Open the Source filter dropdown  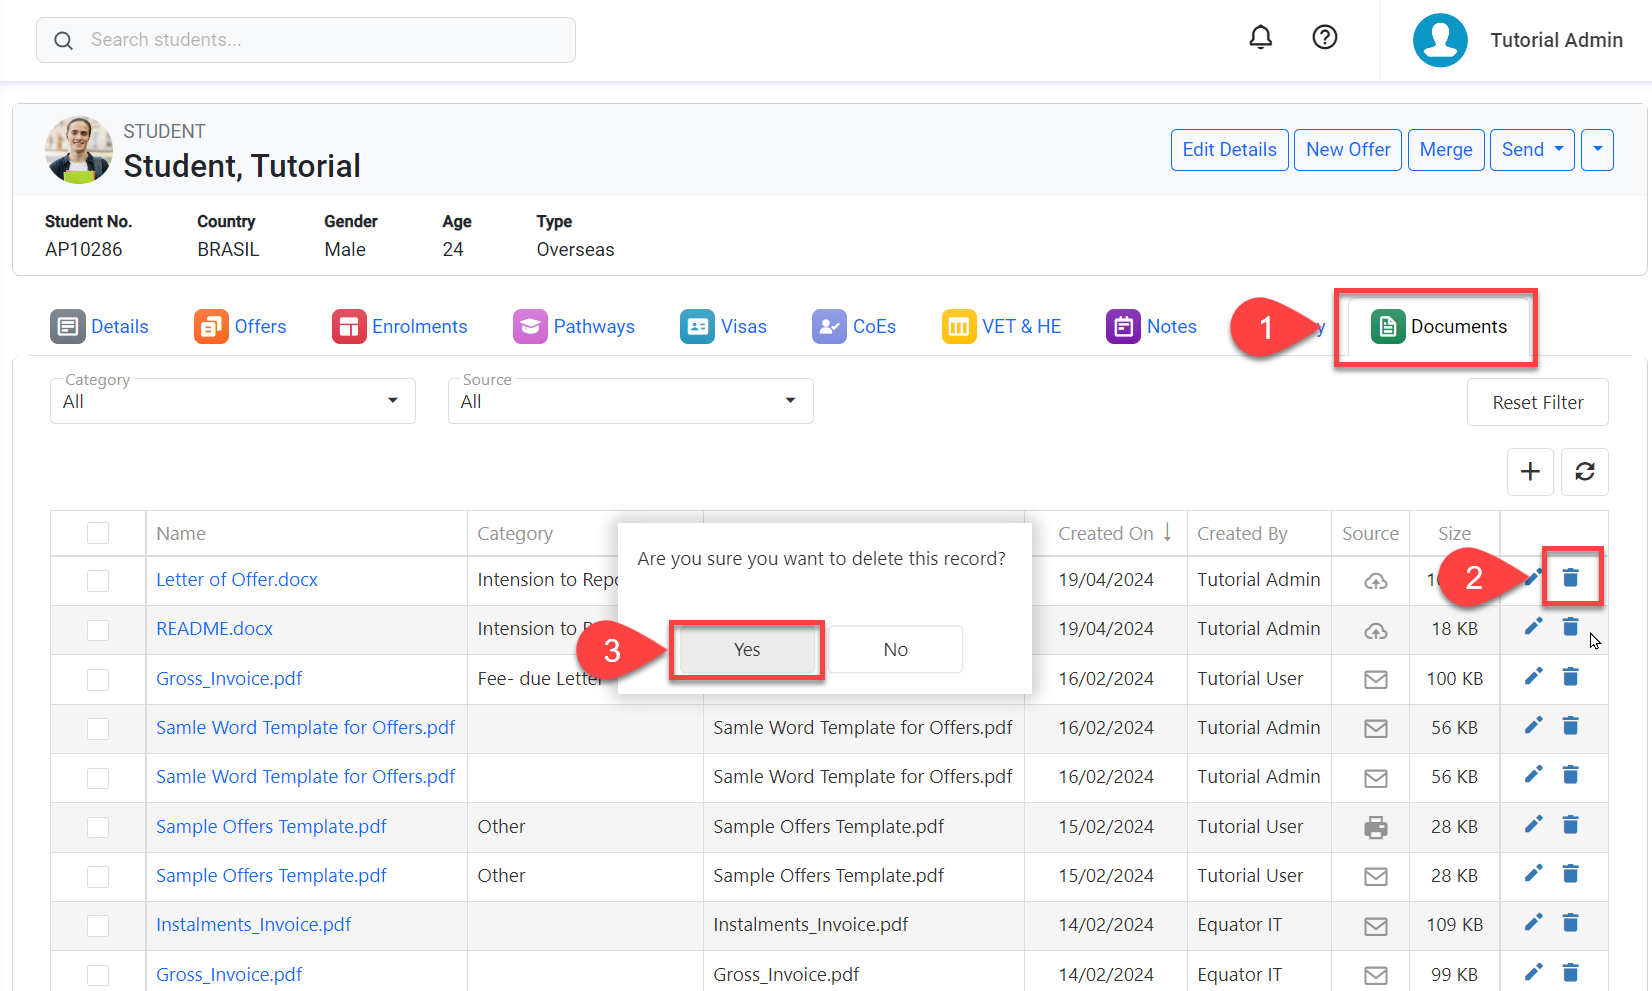click(630, 401)
